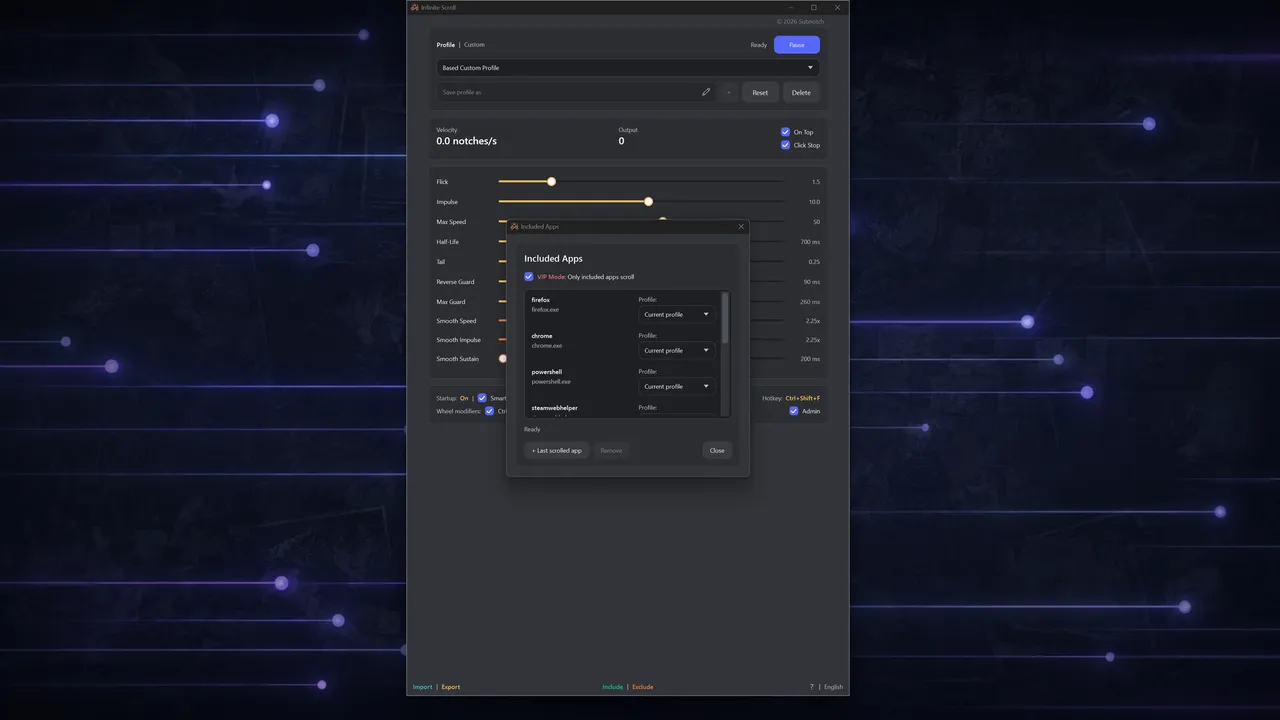Screen dimensions: 1280x720
Task: Click the Reverse Guard value '90 ms'
Action: (x=811, y=282)
